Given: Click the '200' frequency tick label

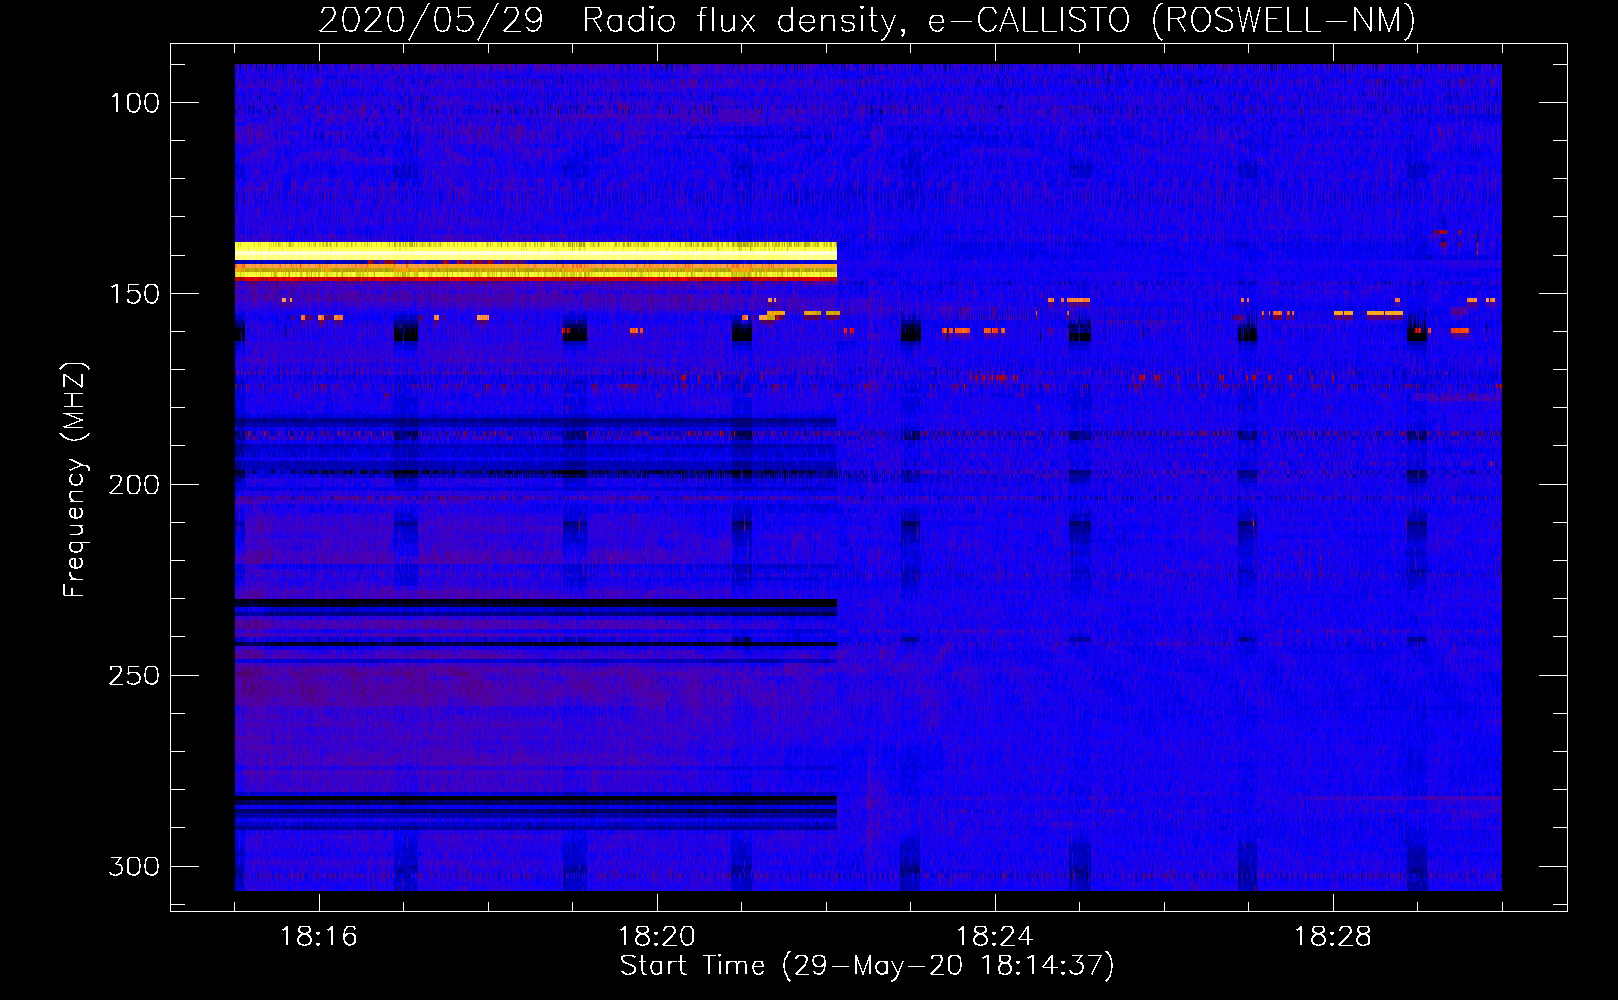Looking at the screenshot, I should coord(134,485).
